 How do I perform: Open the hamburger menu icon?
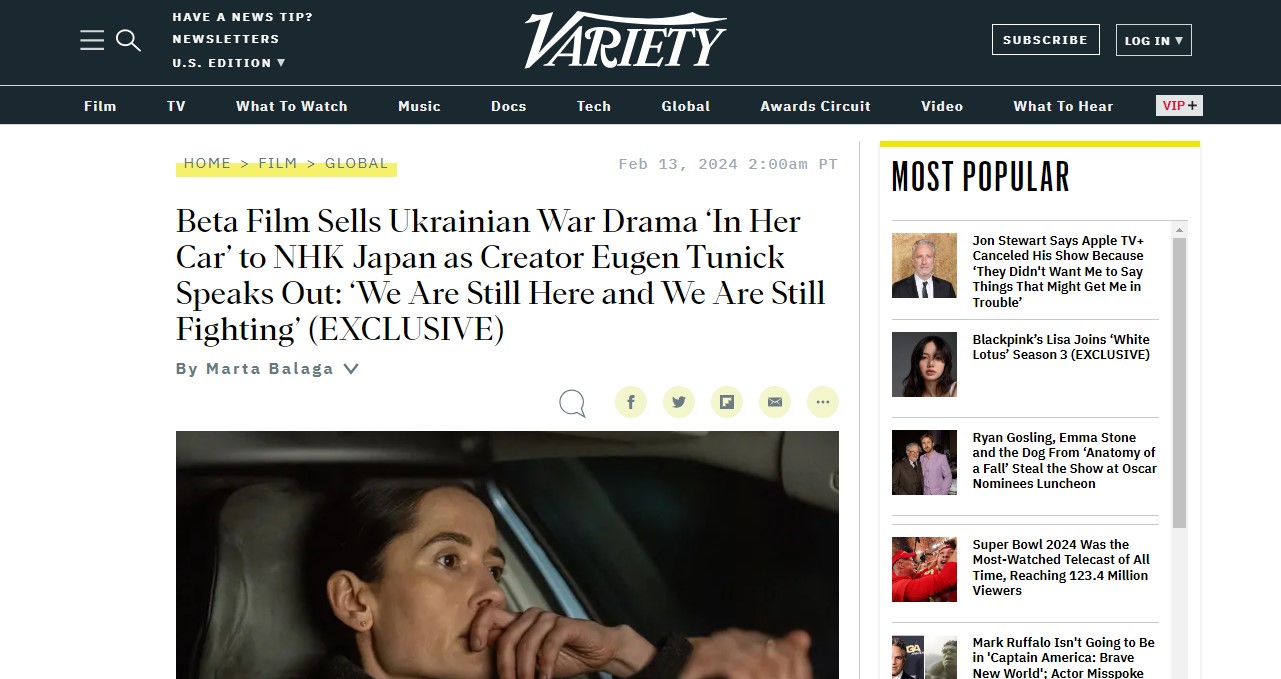[92, 40]
